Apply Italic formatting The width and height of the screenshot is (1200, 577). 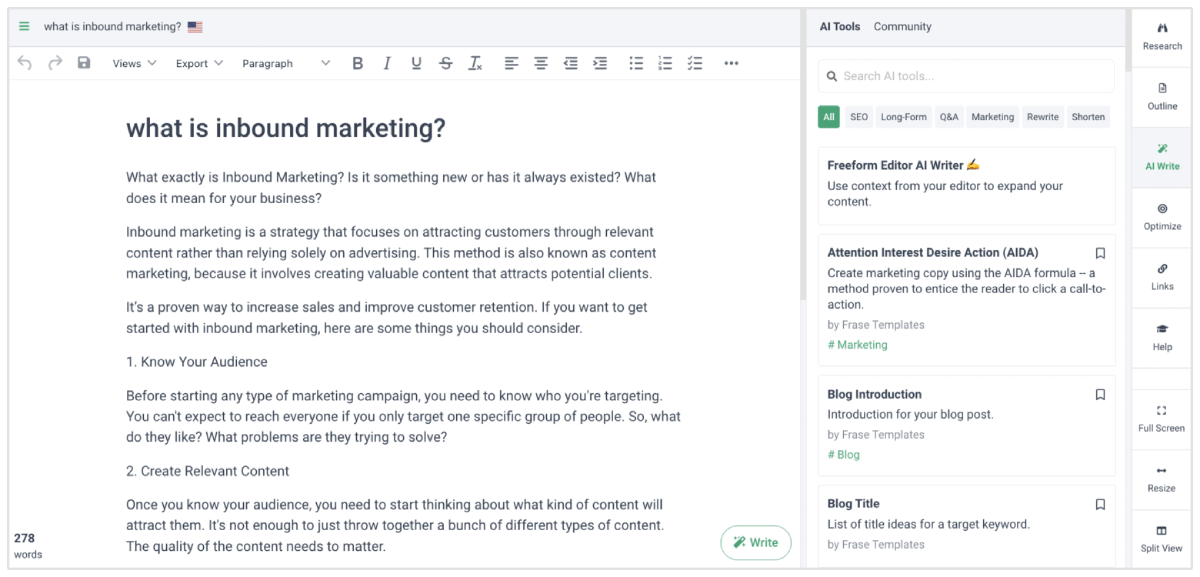[x=387, y=63]
